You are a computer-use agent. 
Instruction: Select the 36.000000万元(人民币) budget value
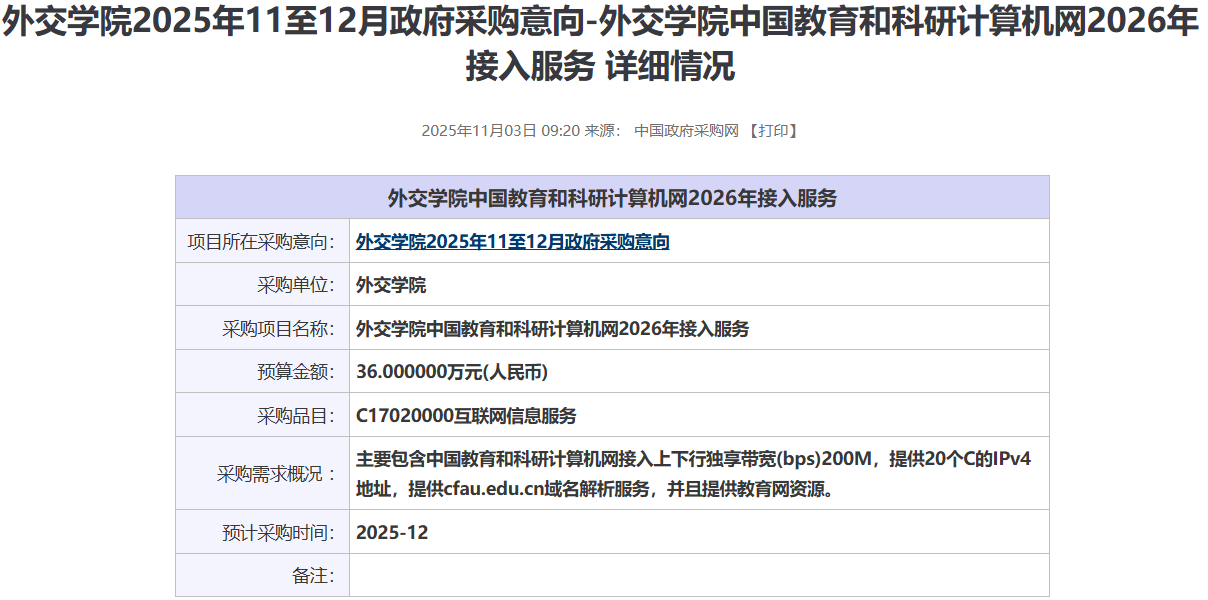pos(451,372)
